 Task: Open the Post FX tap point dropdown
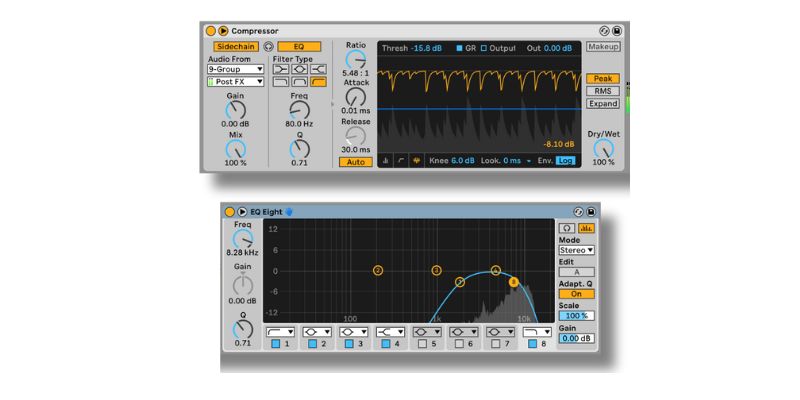click(235, 82)
